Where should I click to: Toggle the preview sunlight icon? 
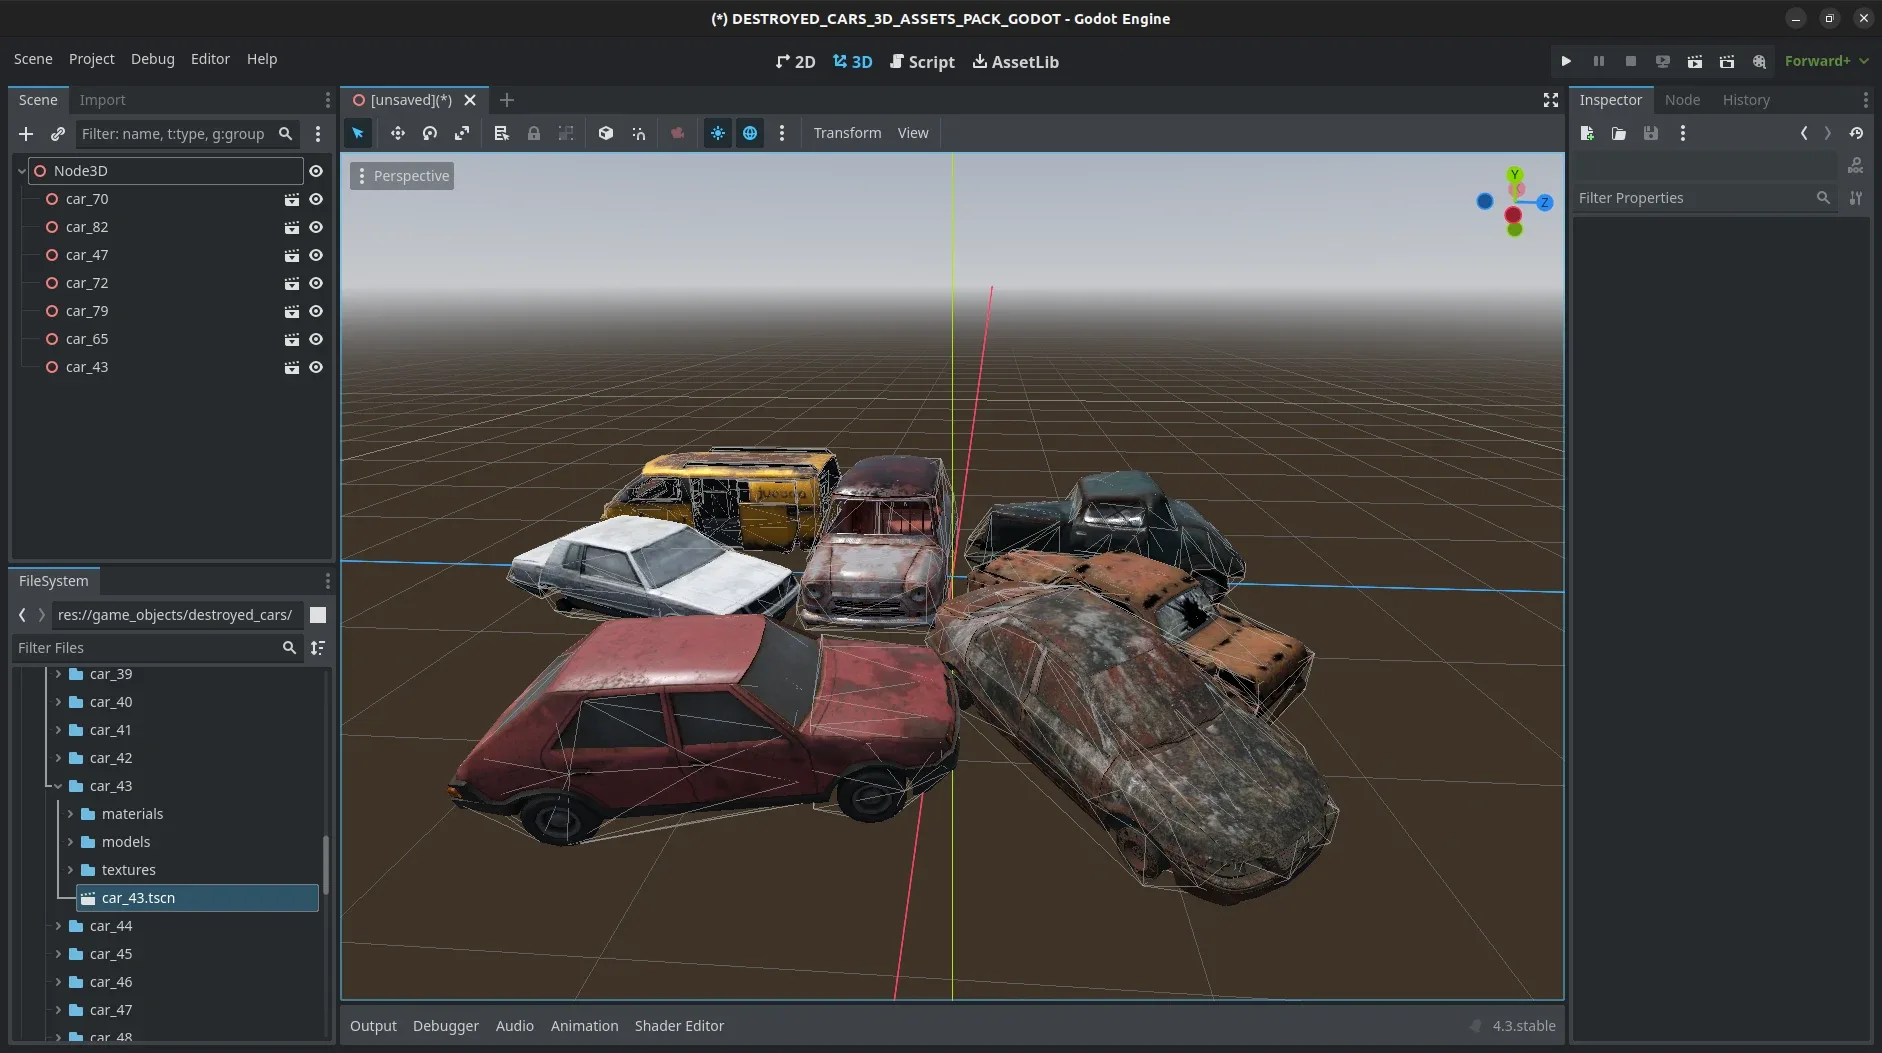click(x=718, y=133)
